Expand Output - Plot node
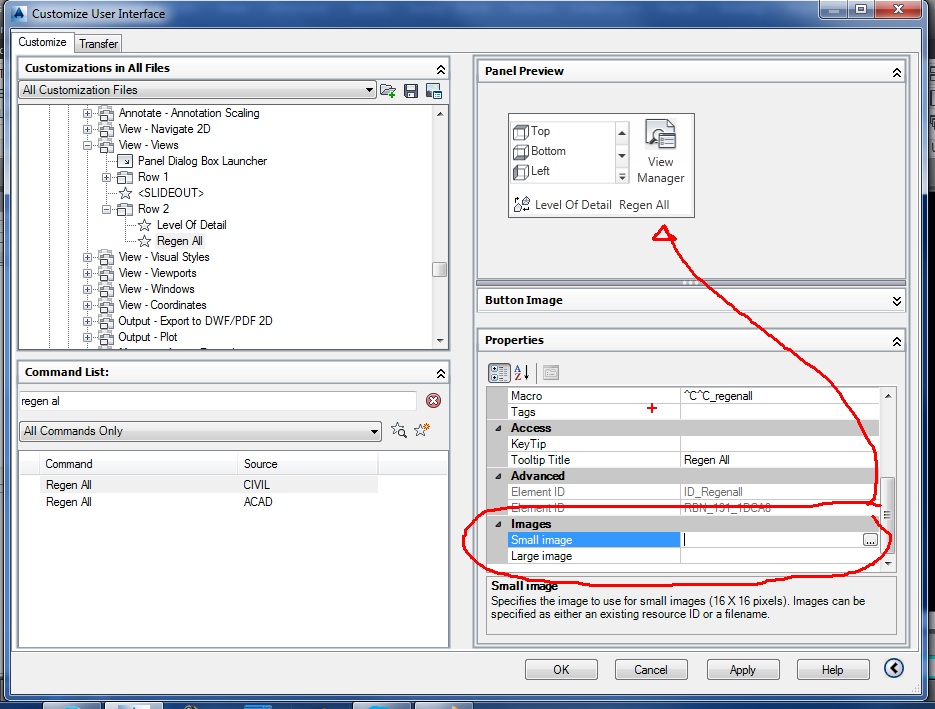Screen dimensions: 935x709 click(87, 338)
